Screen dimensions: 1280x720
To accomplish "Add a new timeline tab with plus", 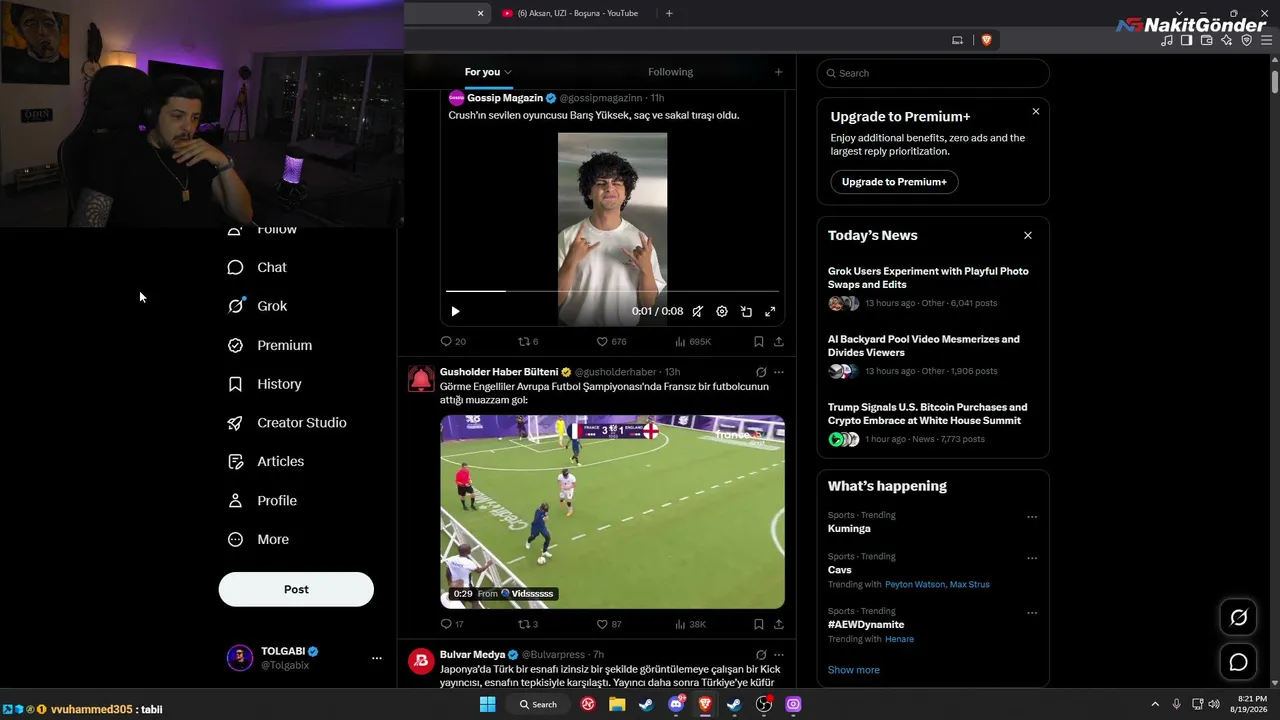I will [778, 72].
